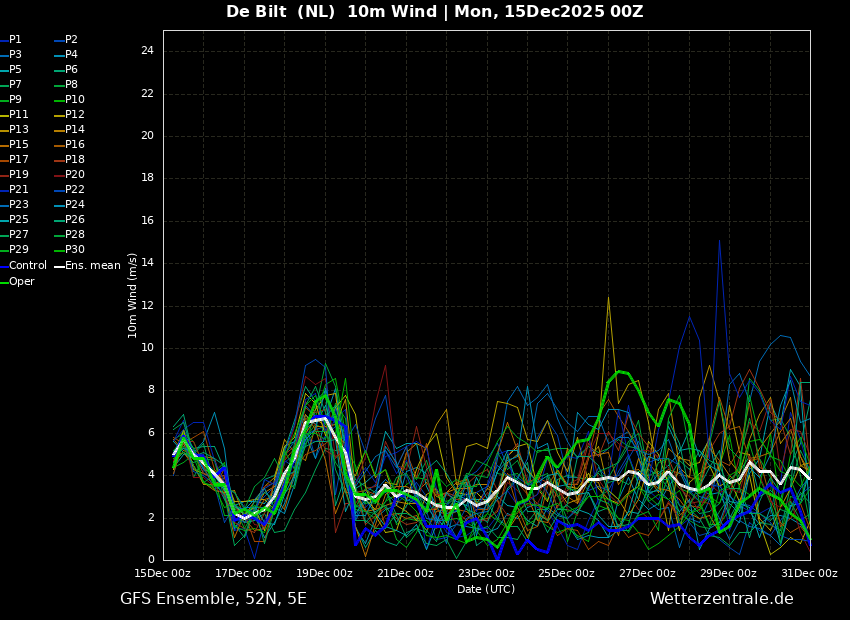This screenshot has width=850, height=620.
Task: Choose legend entry P15
Action: pyautogui.click(x=15, y=145)
